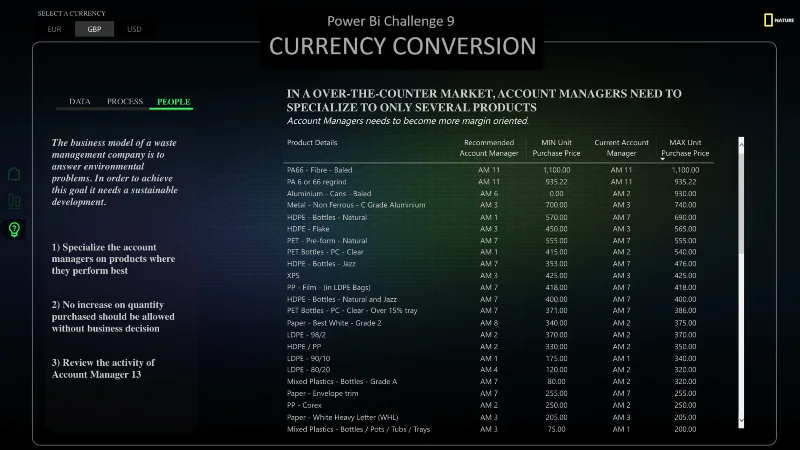800x450 pixels.
Task: Select PP - Corex row
Action: pos(498,405)
